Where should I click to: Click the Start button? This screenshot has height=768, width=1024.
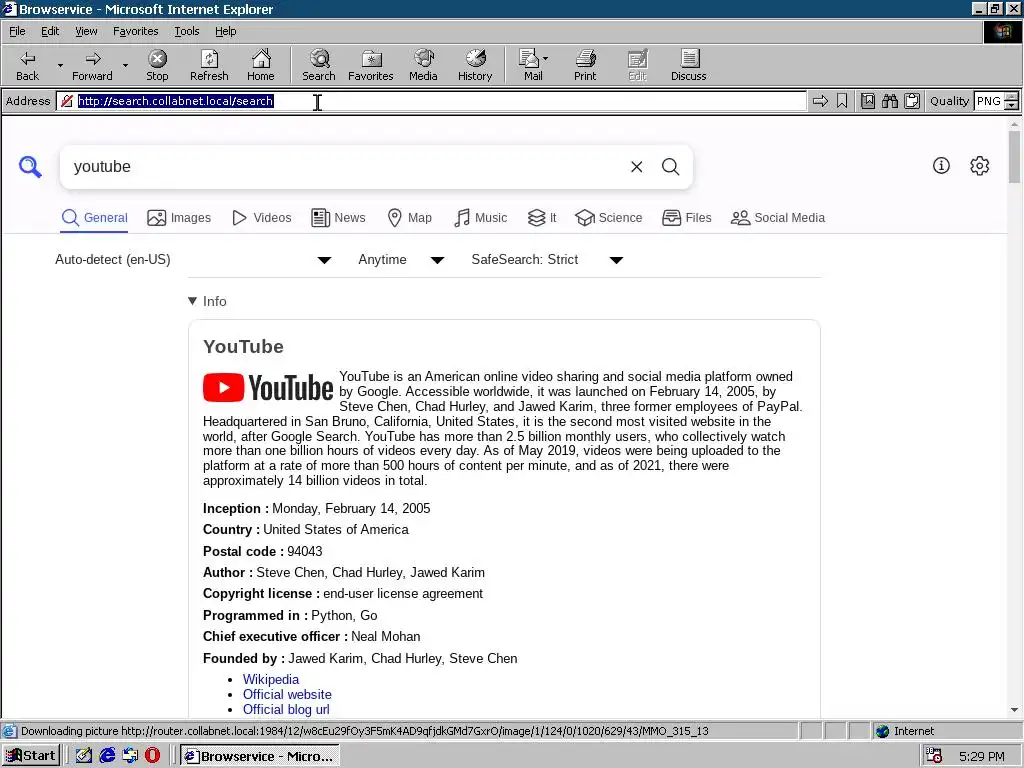[x=31, y=756]
